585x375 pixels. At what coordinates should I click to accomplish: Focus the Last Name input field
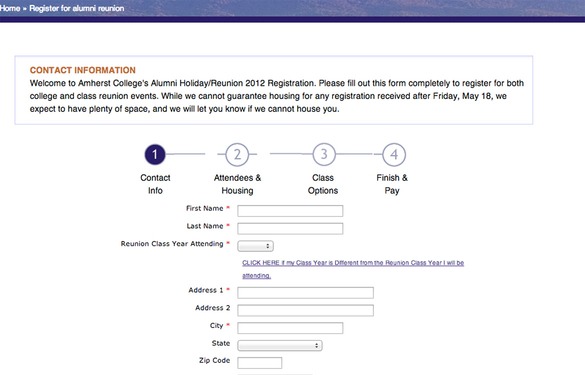(290, 228)
